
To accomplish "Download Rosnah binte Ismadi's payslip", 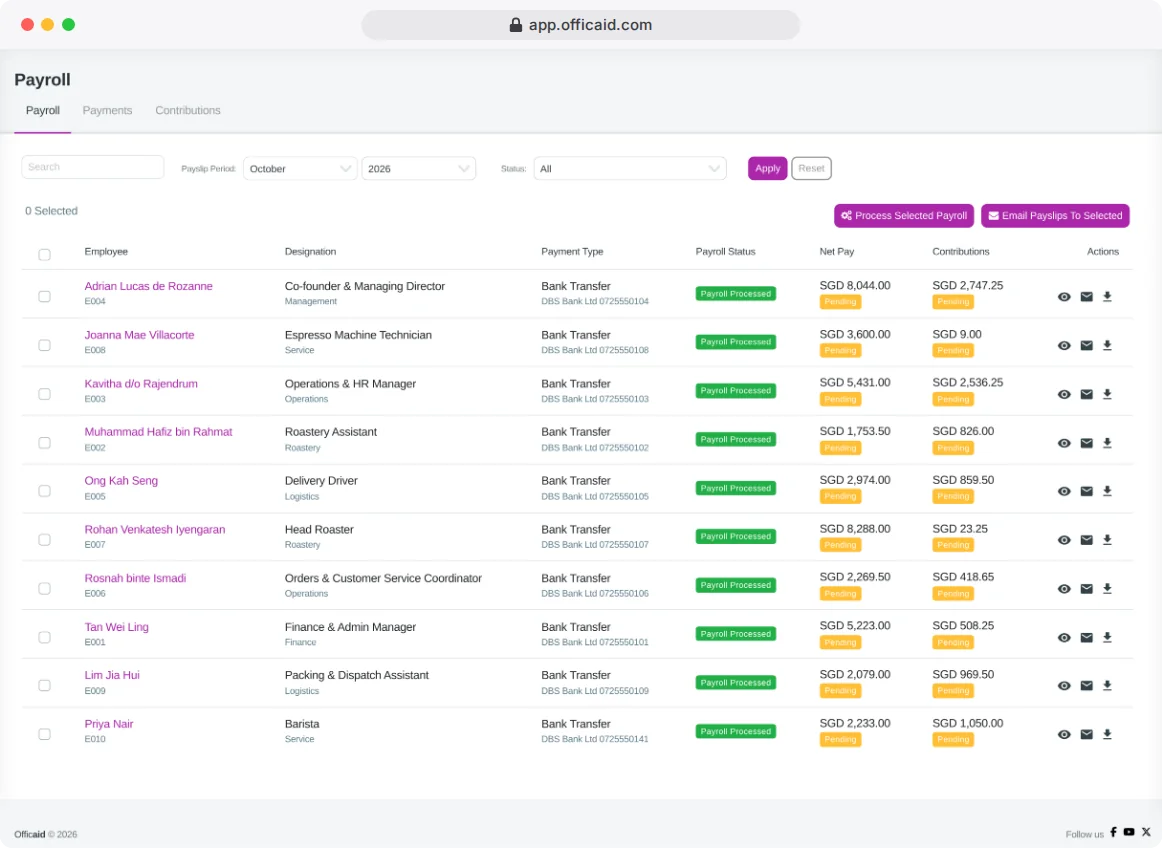I will 1107,589.
